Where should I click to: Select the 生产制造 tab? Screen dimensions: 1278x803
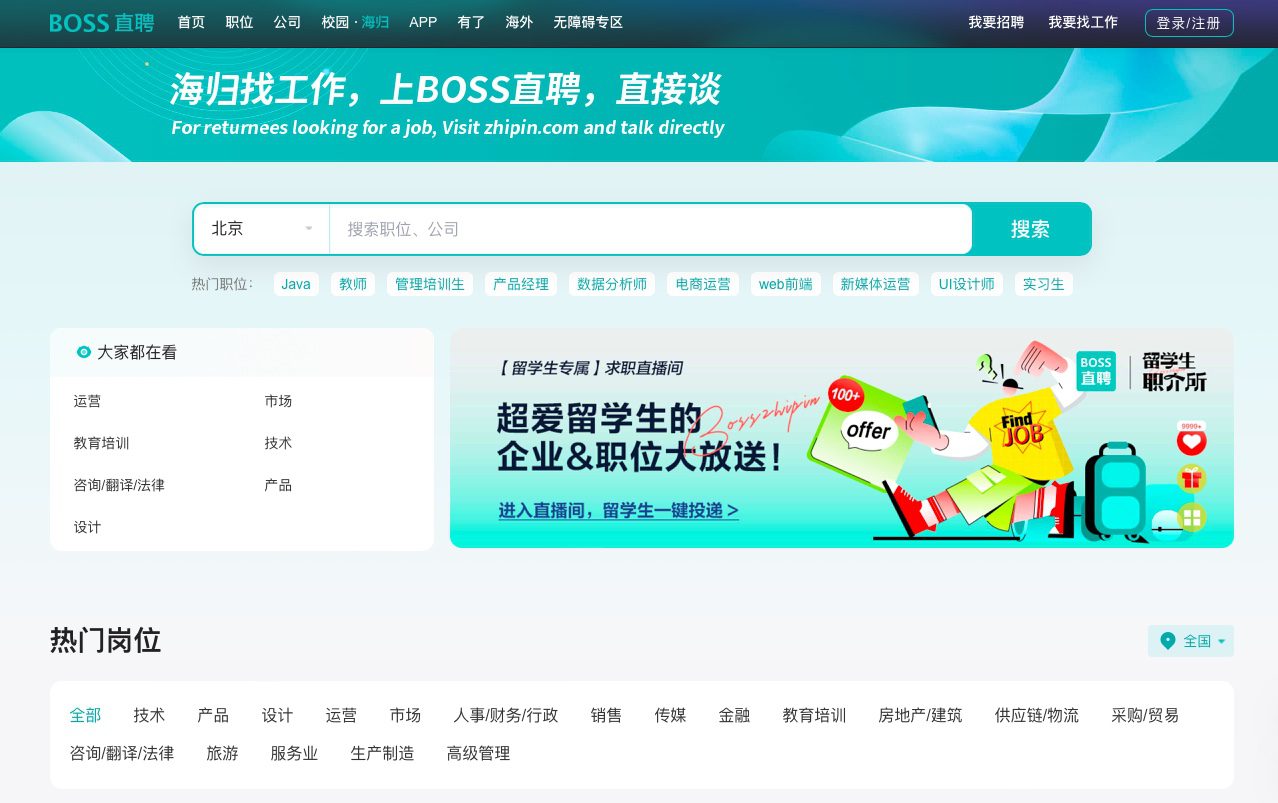382,753
